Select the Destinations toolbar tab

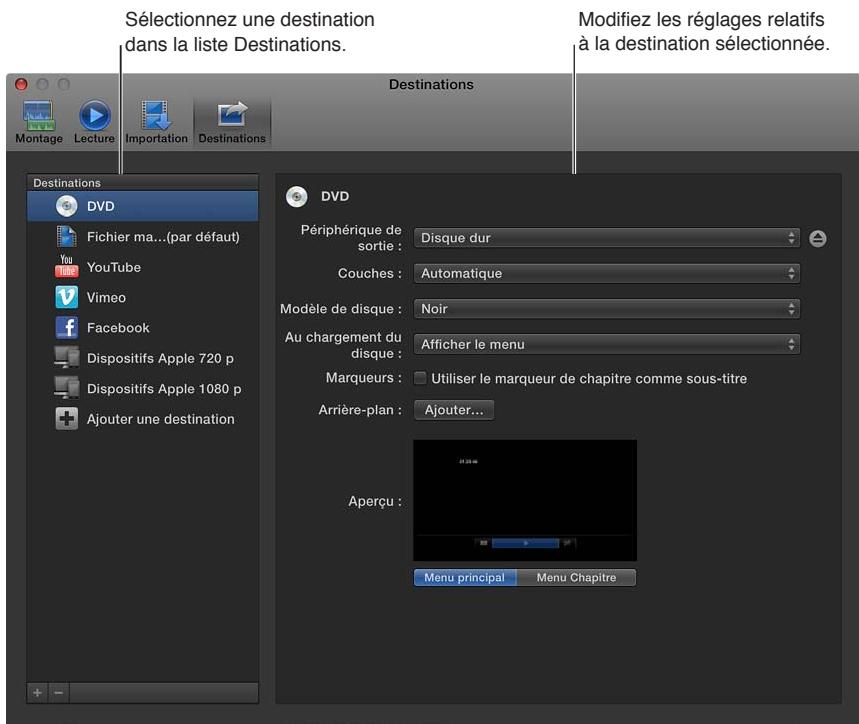tap(232, 123)
